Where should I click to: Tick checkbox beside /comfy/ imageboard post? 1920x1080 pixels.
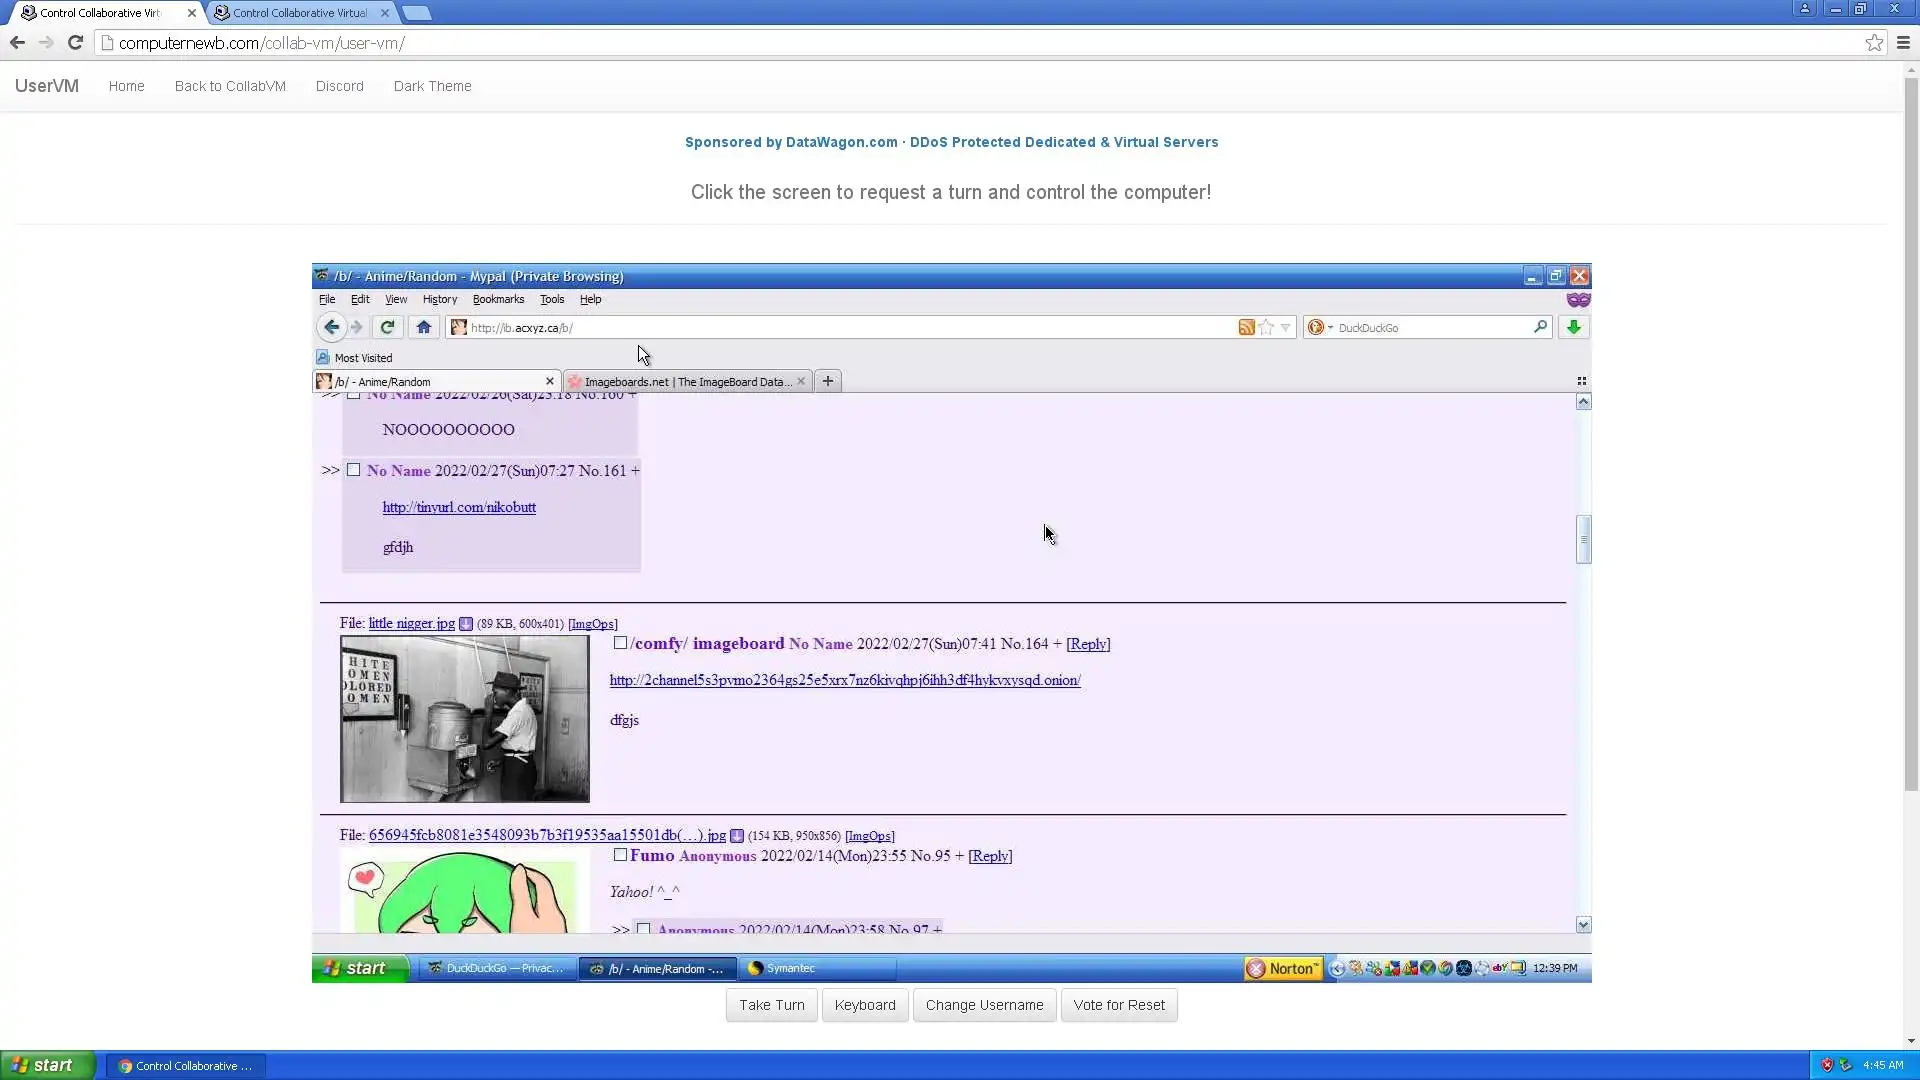(x=620, y=643)
